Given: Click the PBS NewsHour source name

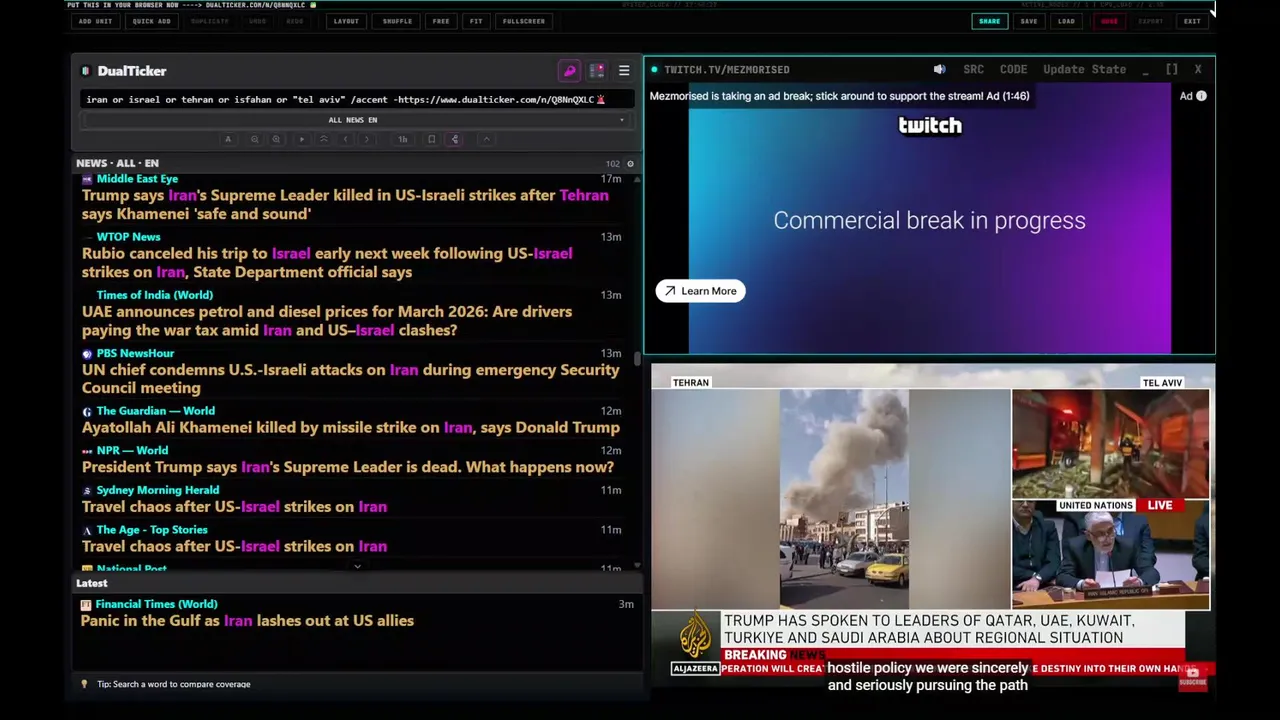Looking at the screenshot, I should [135, 353].
